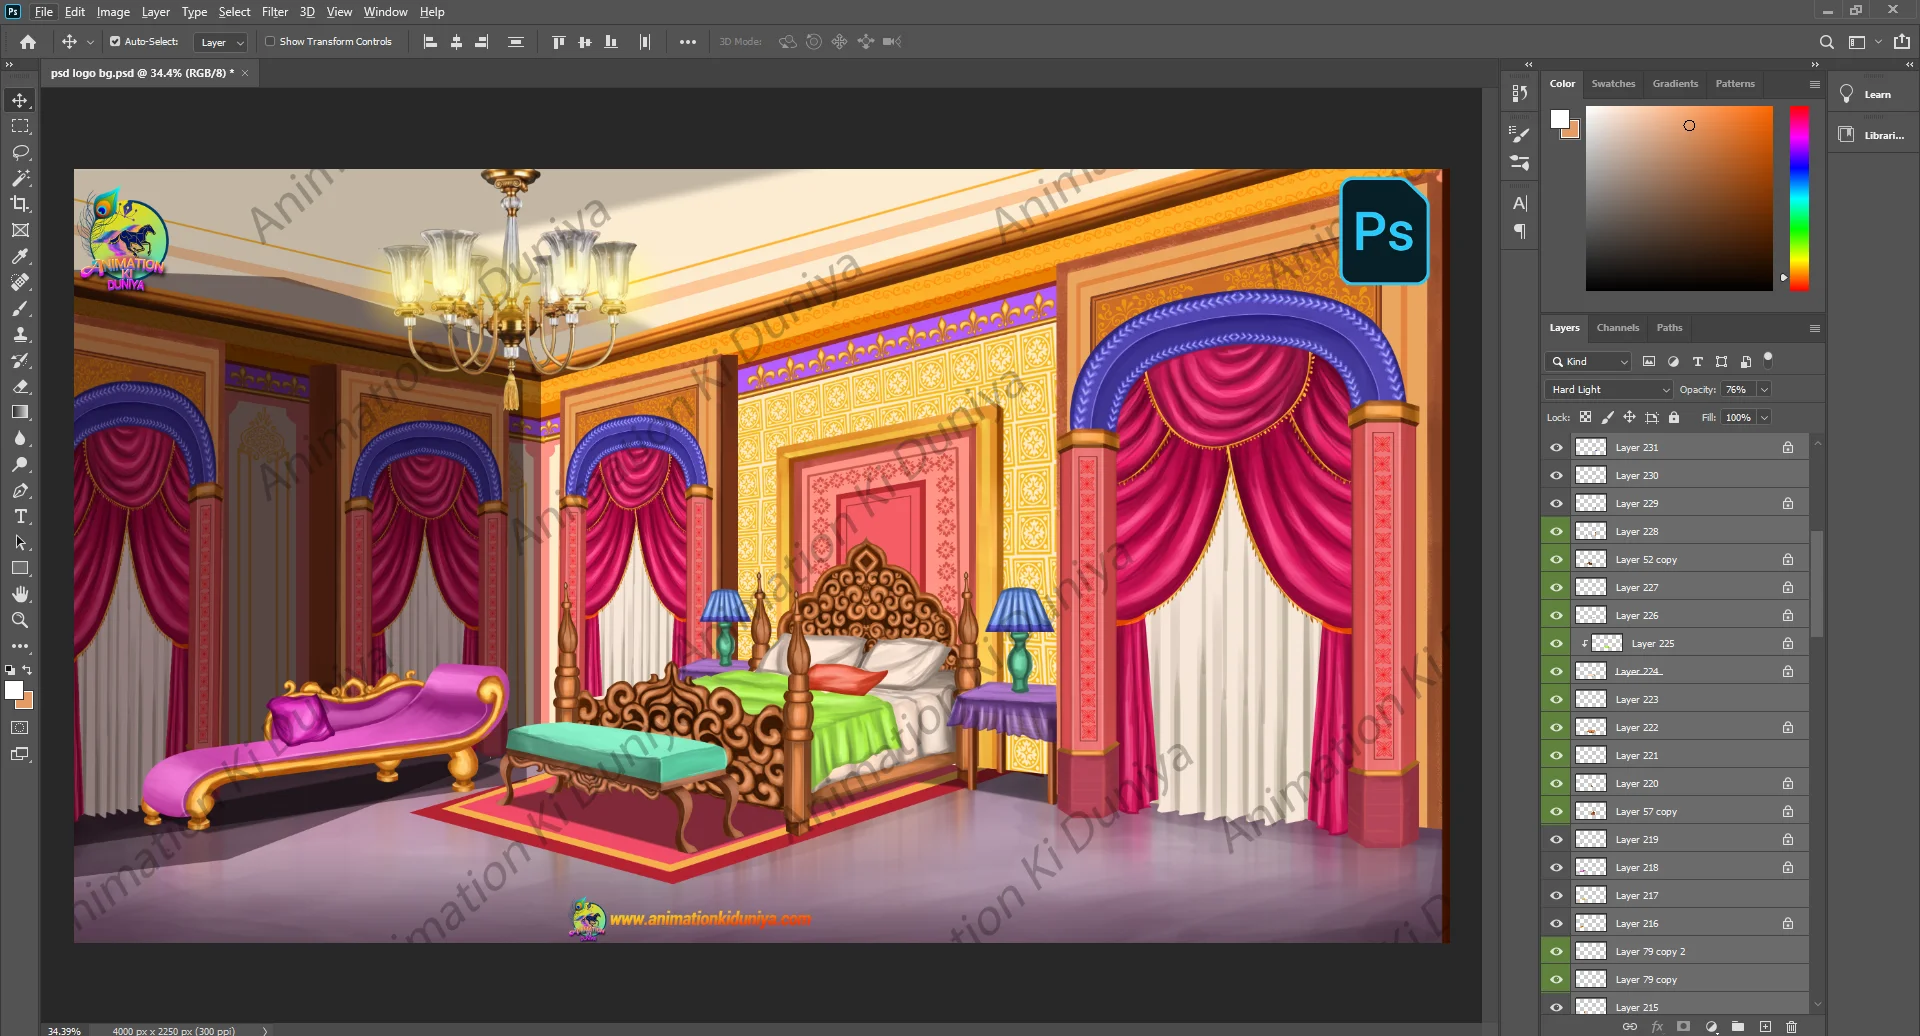1920x1036 pixels.
Task: Select the Clone Stamp tool
Action: [x=20, y=335]
